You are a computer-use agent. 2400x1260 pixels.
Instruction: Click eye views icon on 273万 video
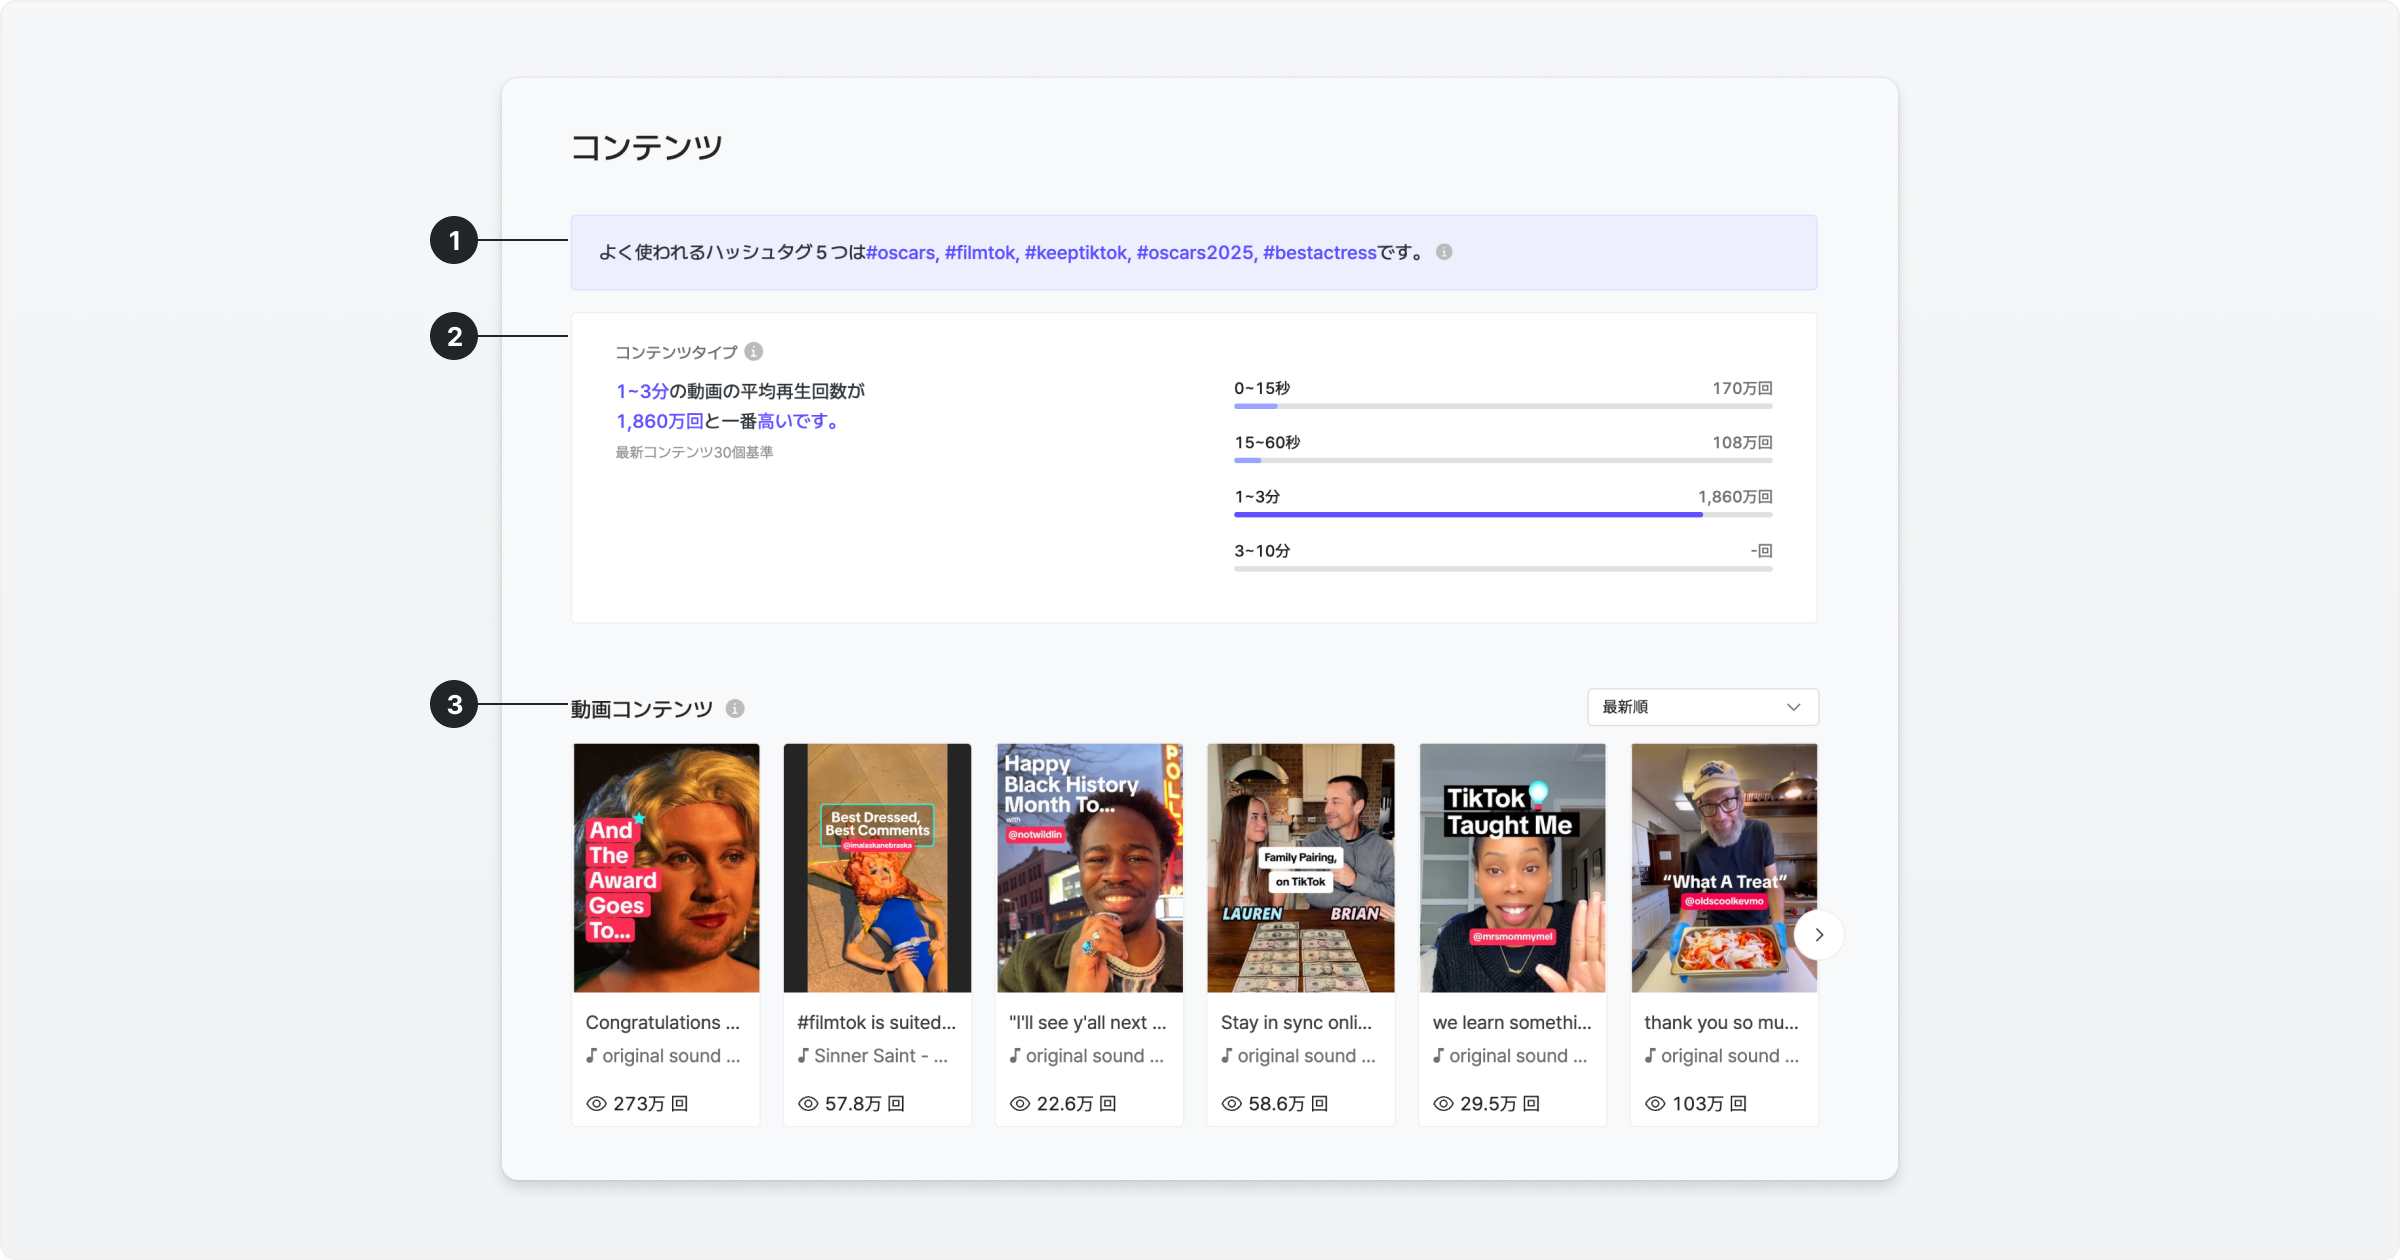[x=596, y=1104]
